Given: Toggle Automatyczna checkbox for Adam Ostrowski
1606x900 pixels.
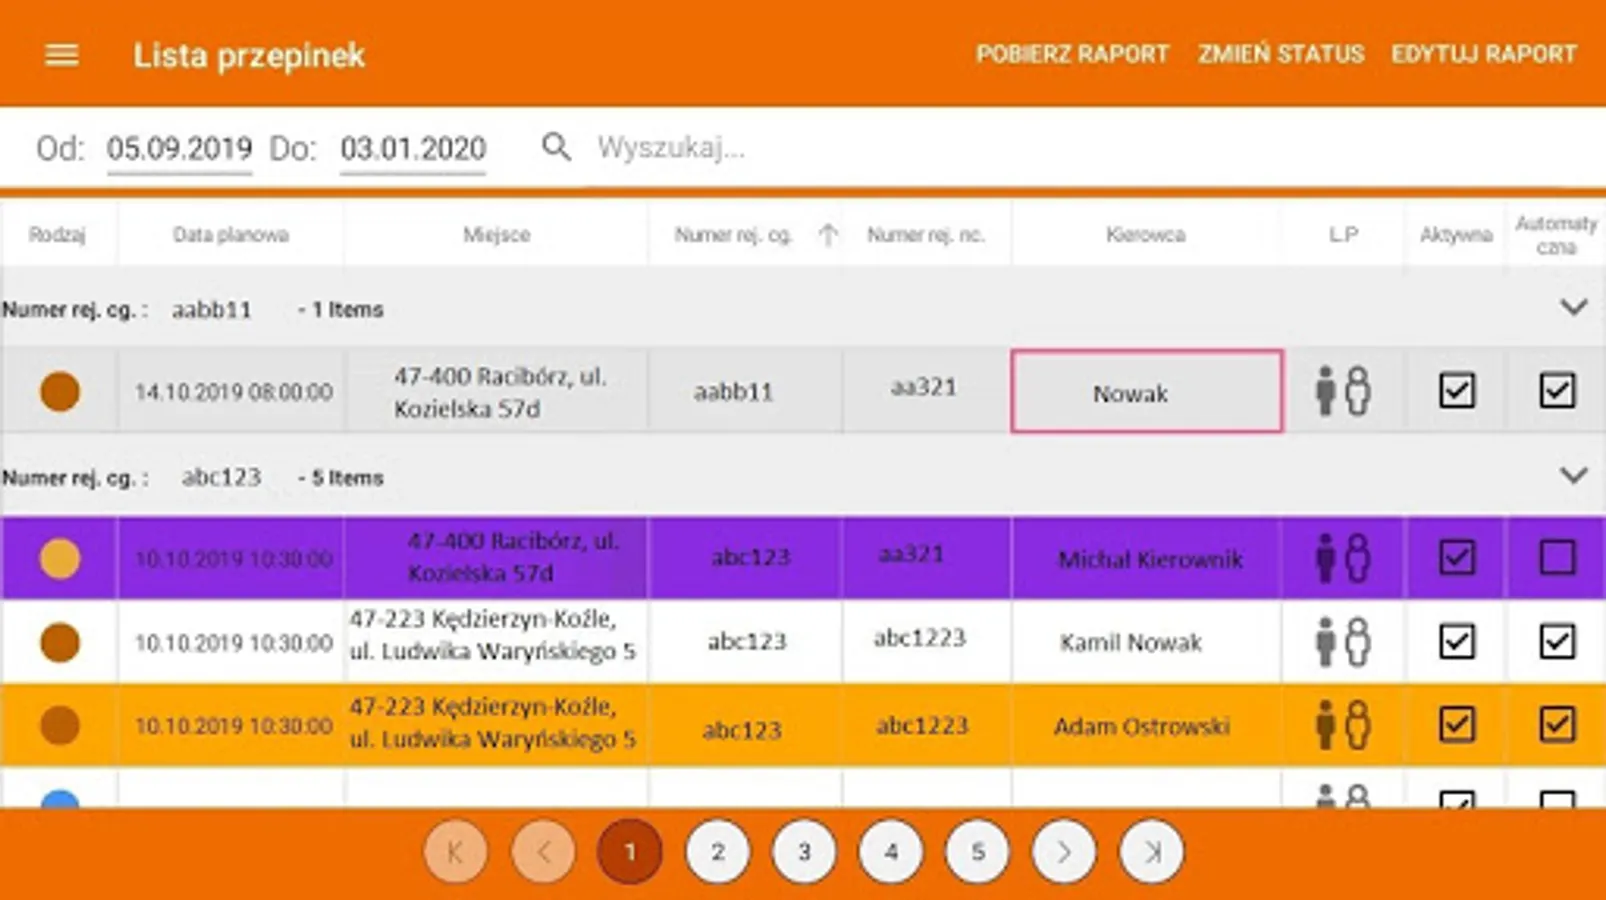Looking at the screenshot, I should point(1557,724).
